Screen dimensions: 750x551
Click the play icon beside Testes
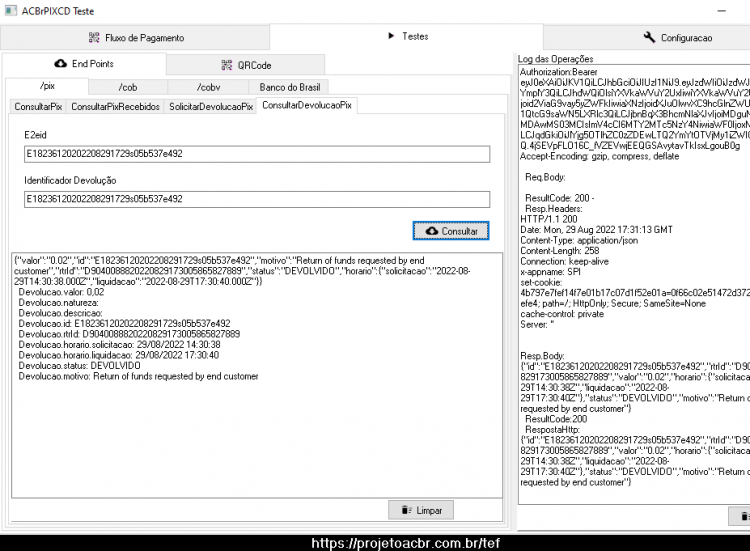(x=391, y=36)
